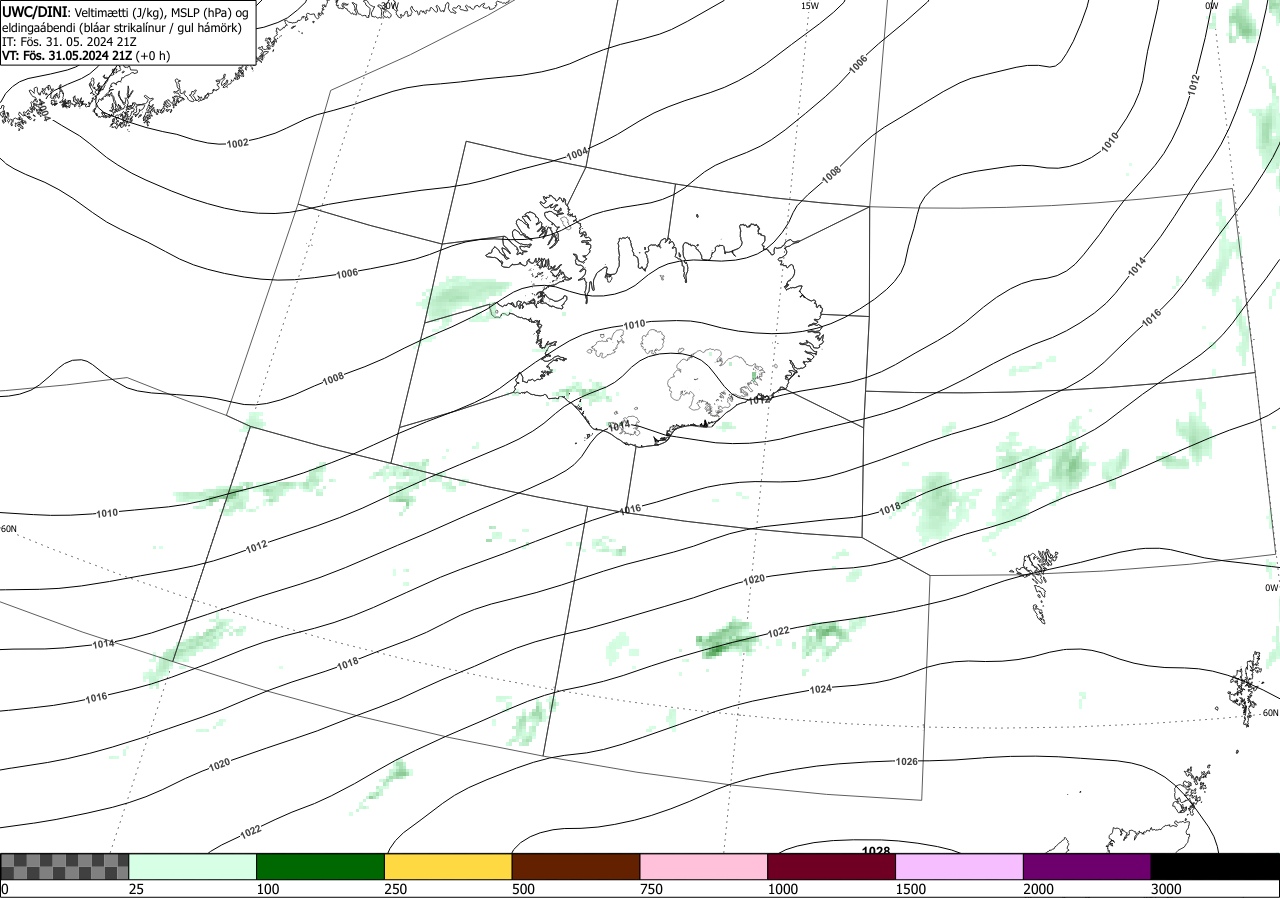Click the '1500' value under the color scale
This screenshot has height=898, width=1280.
tap(911, 889)
